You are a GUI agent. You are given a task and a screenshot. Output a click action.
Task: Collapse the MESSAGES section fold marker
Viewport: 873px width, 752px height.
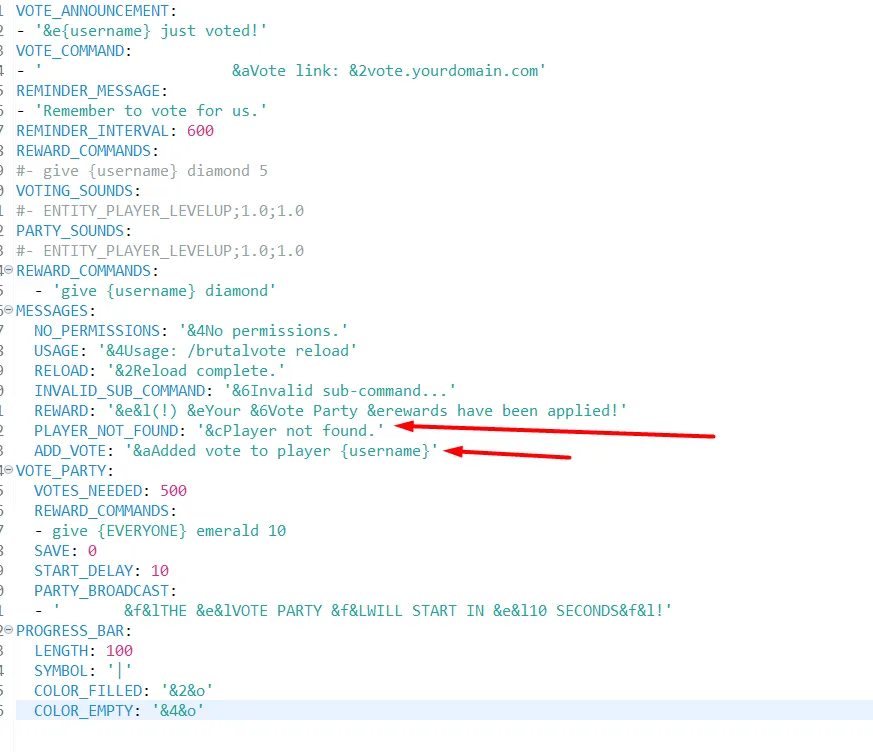point(8,310)
